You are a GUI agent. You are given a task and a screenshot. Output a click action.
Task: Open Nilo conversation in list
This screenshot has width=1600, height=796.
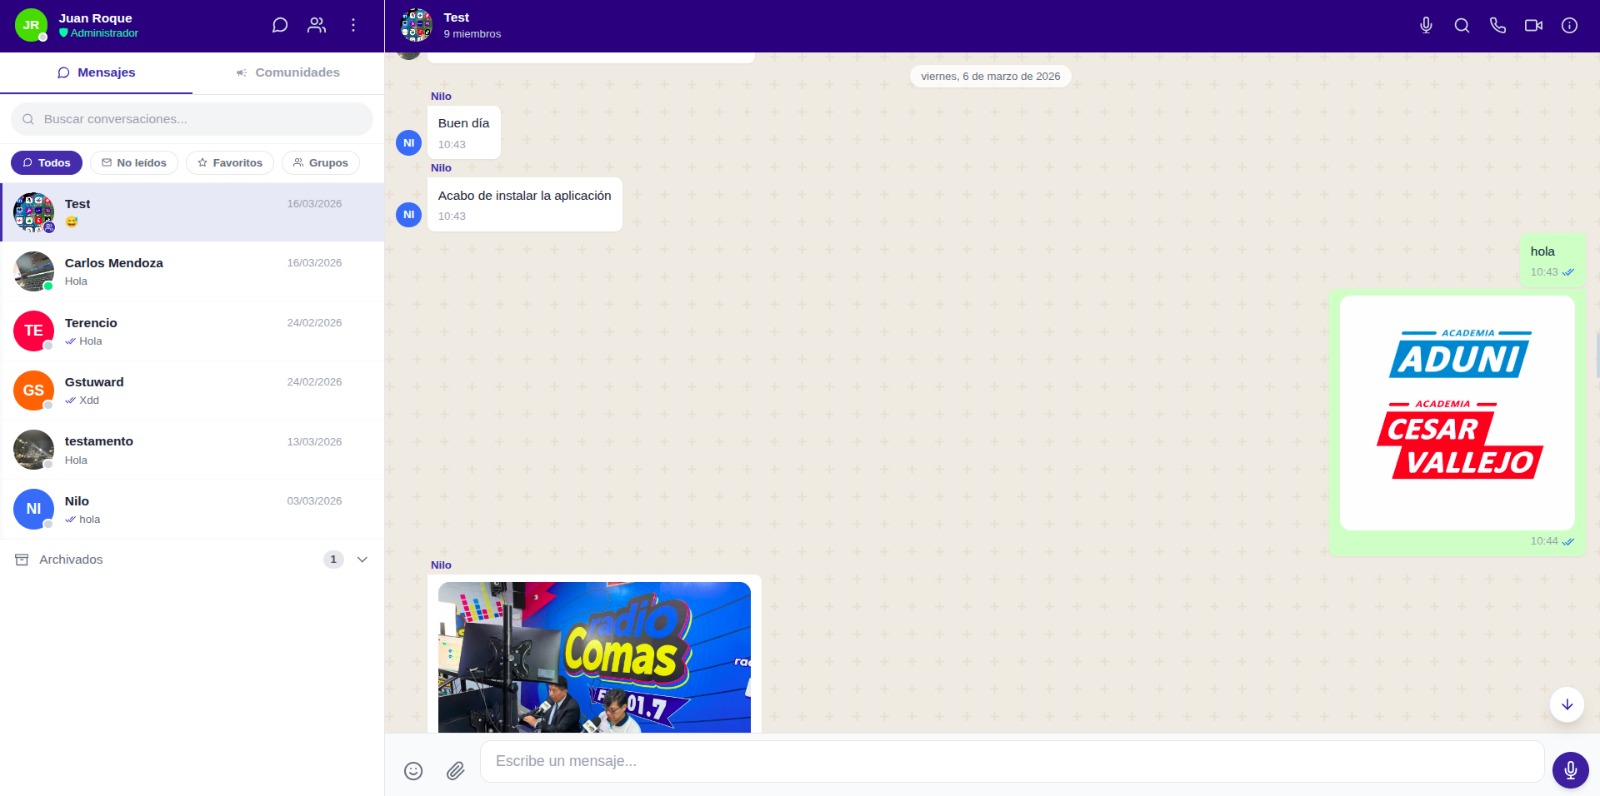(192, 509)
